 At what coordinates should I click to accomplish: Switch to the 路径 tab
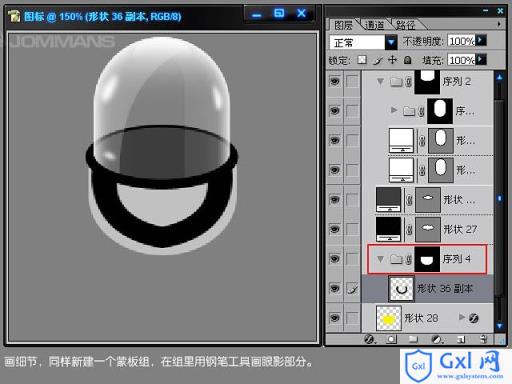pos(406,25)
